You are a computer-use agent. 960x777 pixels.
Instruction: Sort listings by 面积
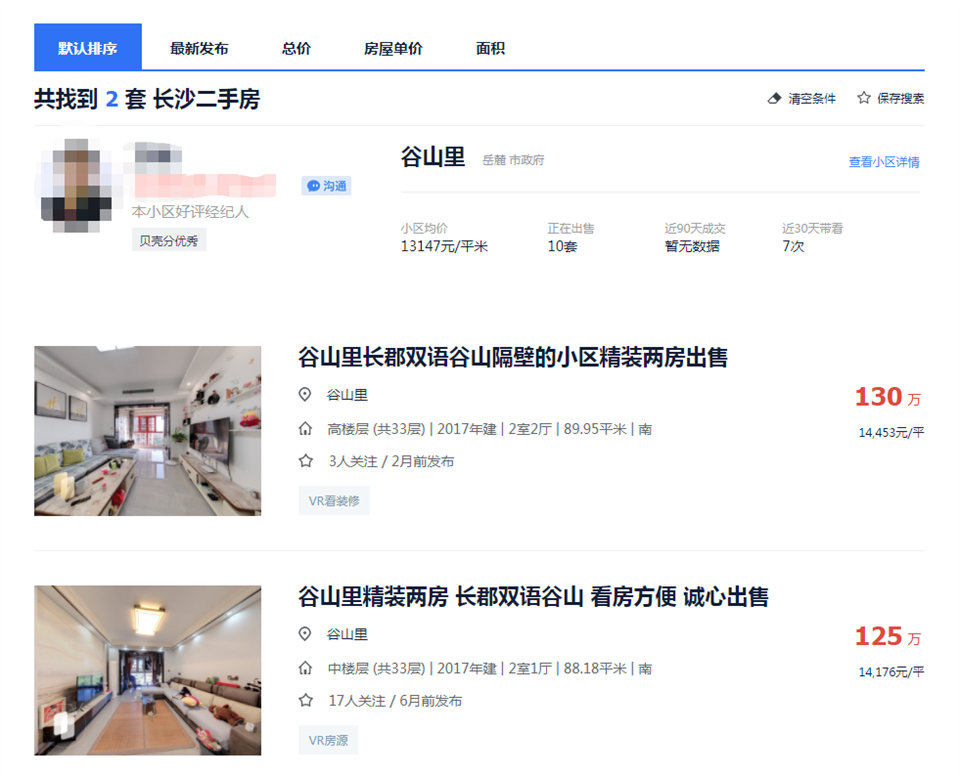click(x=490, y=48)
